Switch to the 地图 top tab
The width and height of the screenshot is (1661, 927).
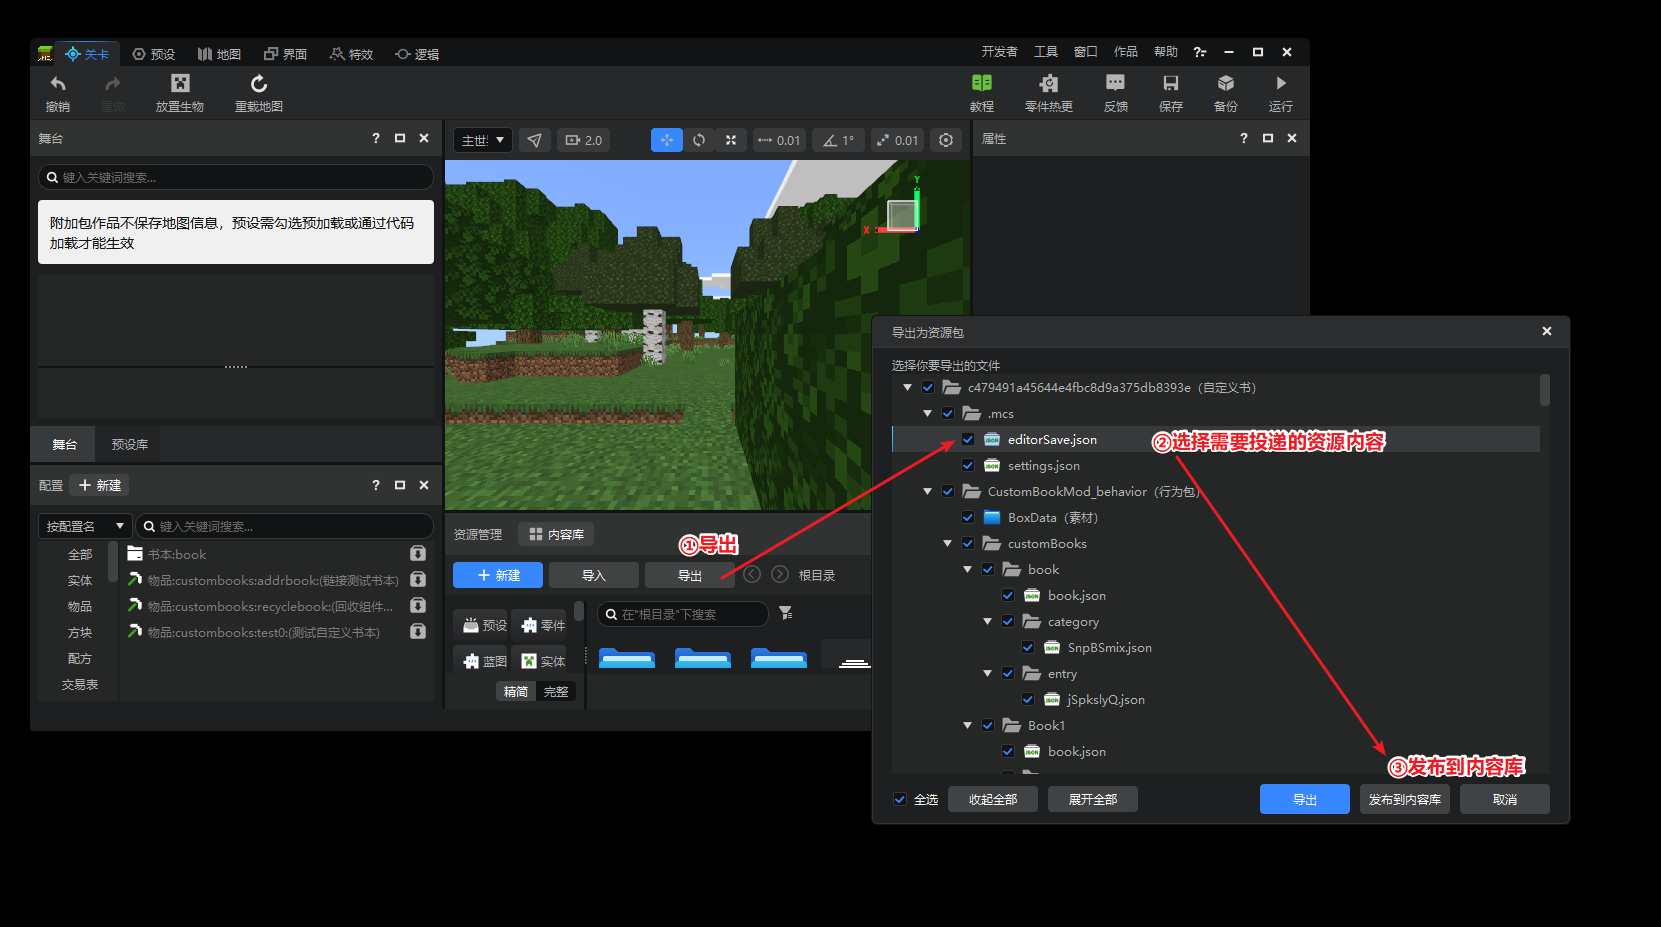tap(219, 54)
